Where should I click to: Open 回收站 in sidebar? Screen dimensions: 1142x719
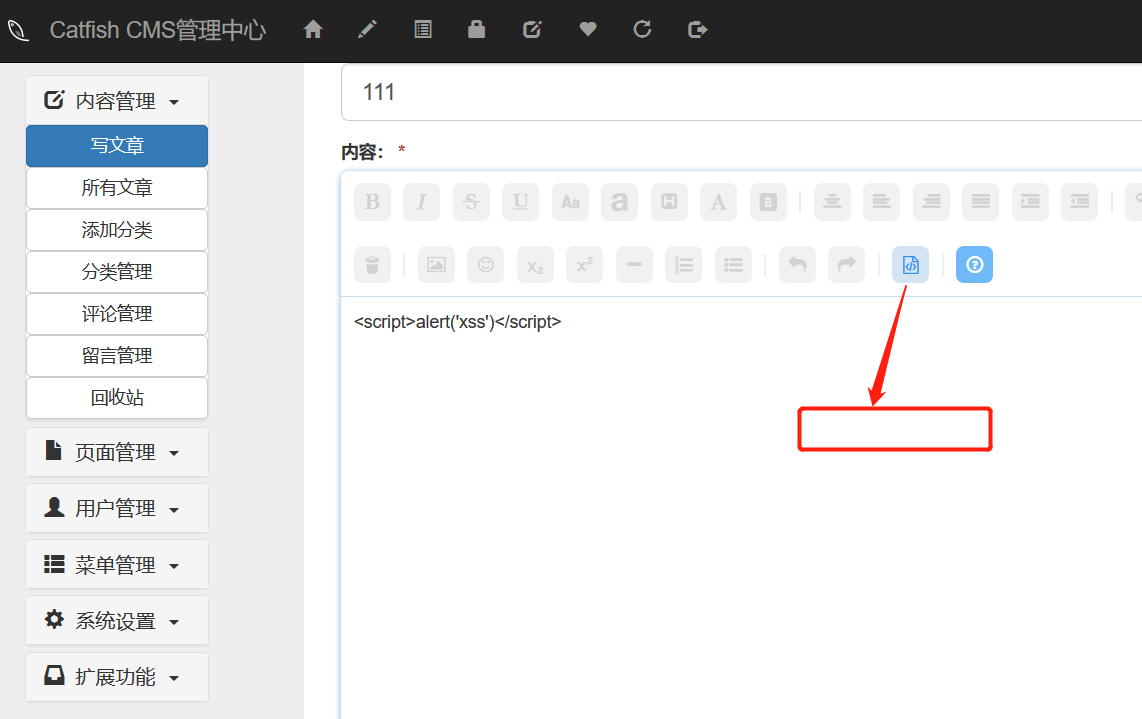(x=117, y=398)
